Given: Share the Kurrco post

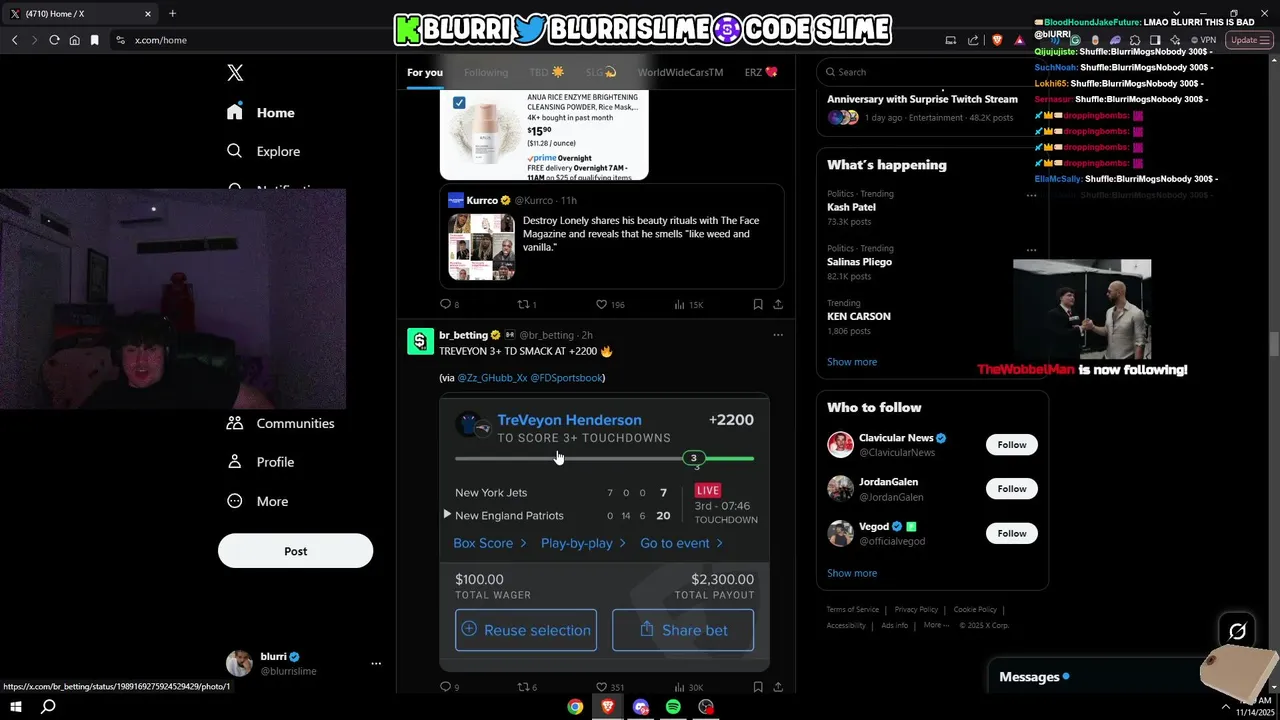Looking at the screenshot, I should click(778, 304).
